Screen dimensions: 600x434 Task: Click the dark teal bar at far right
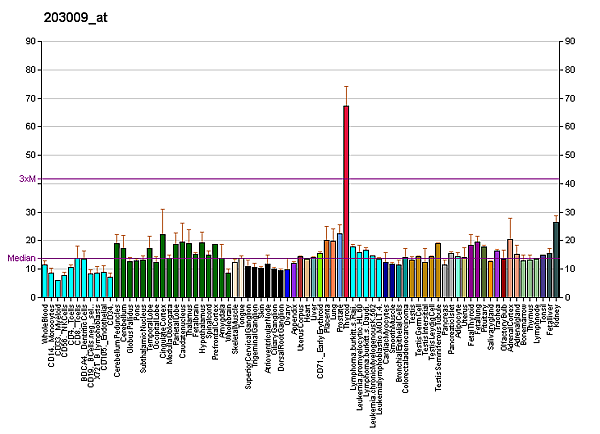[x=556, y=260]
